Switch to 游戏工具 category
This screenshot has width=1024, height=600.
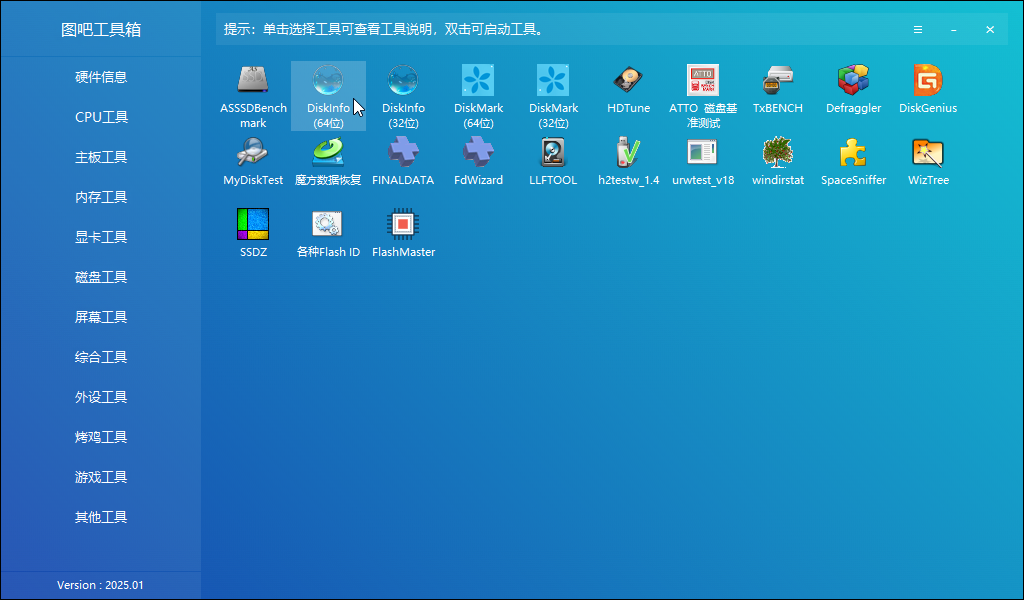(x=101, y=477)
